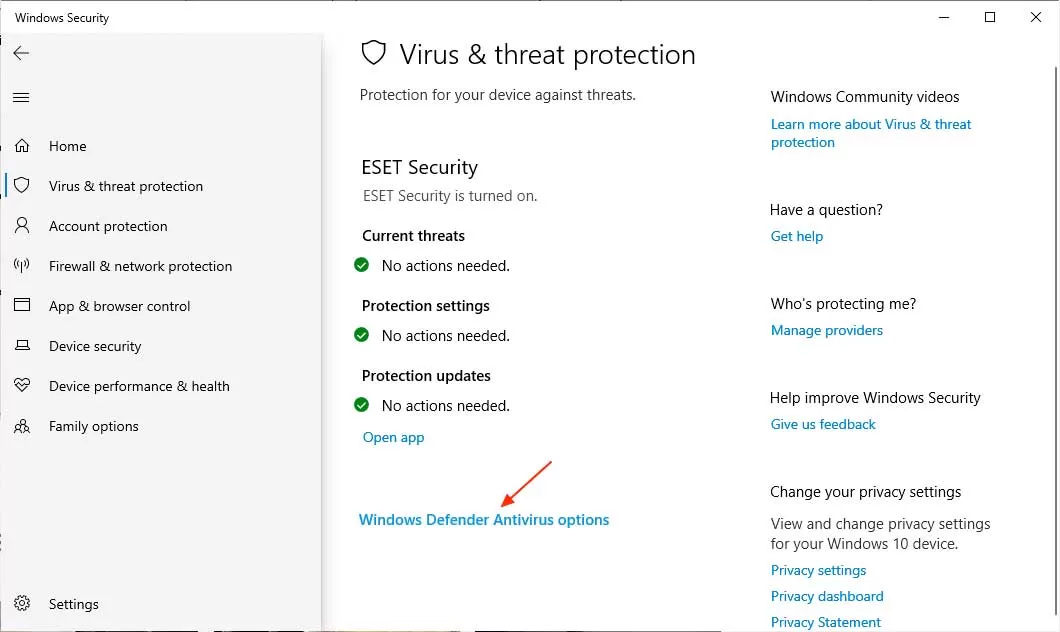Open Learn more about Virus & threat protection

click(x=871, y=133)
